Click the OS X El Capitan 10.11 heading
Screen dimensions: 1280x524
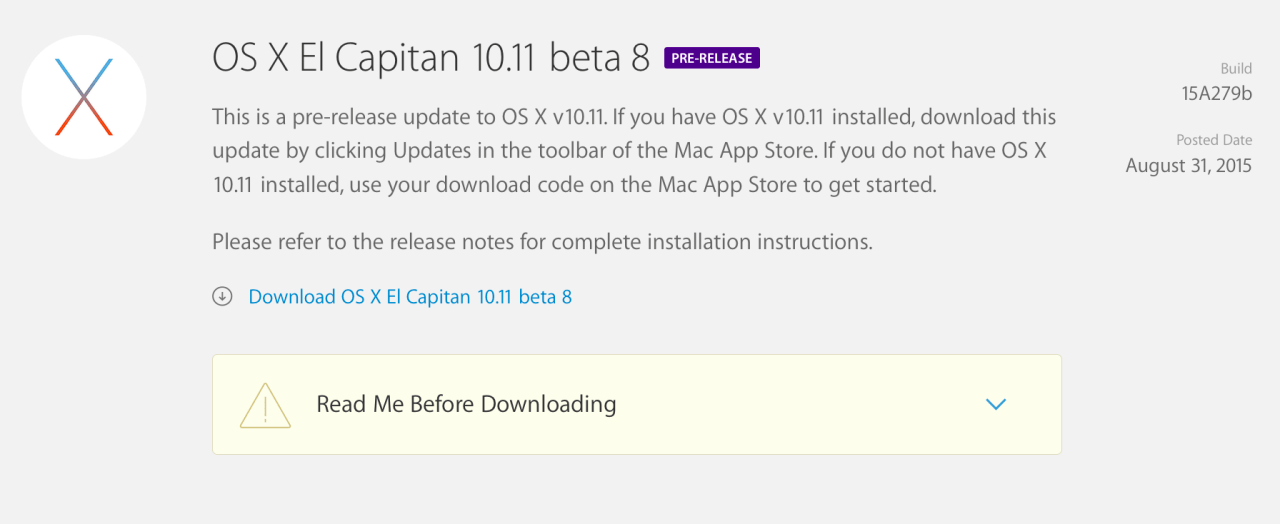[400, 58]
